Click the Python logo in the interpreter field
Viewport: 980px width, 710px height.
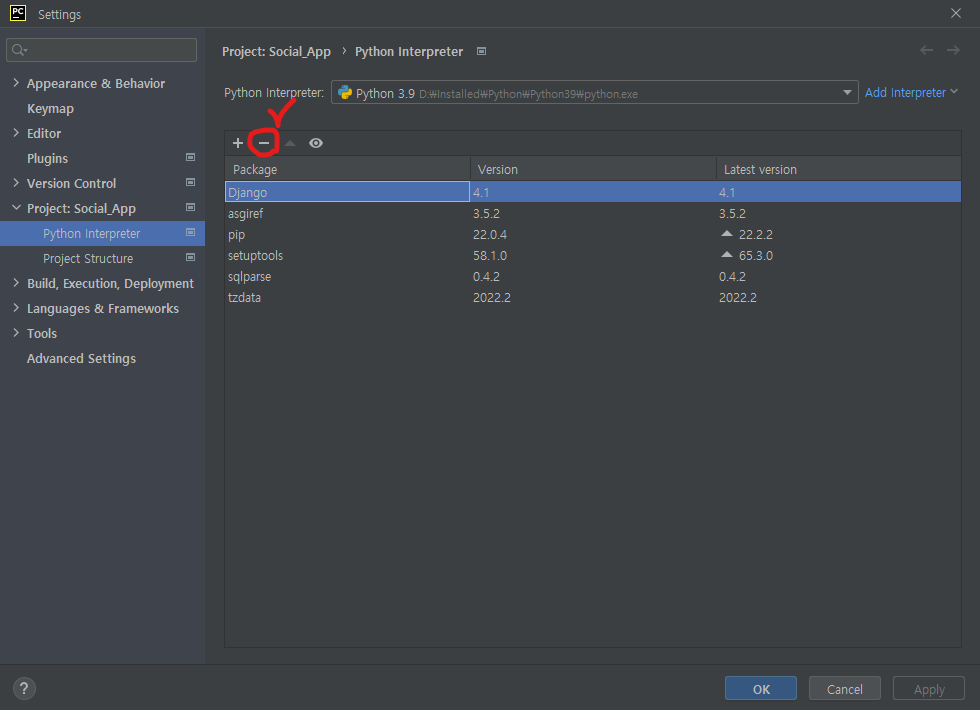(x=344, y=92)
